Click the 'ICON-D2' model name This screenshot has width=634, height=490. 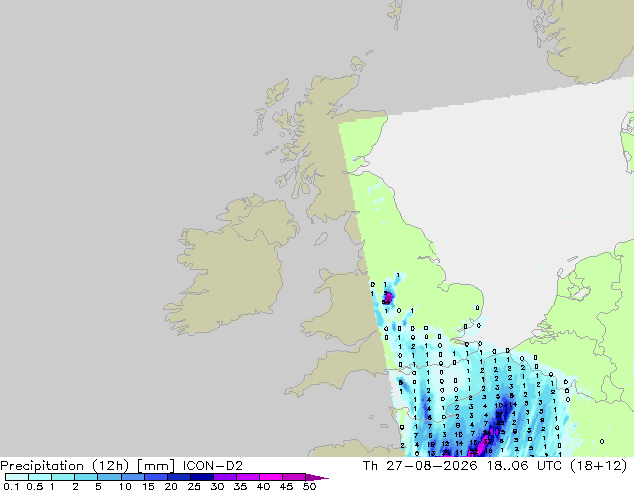click(213, 466)
